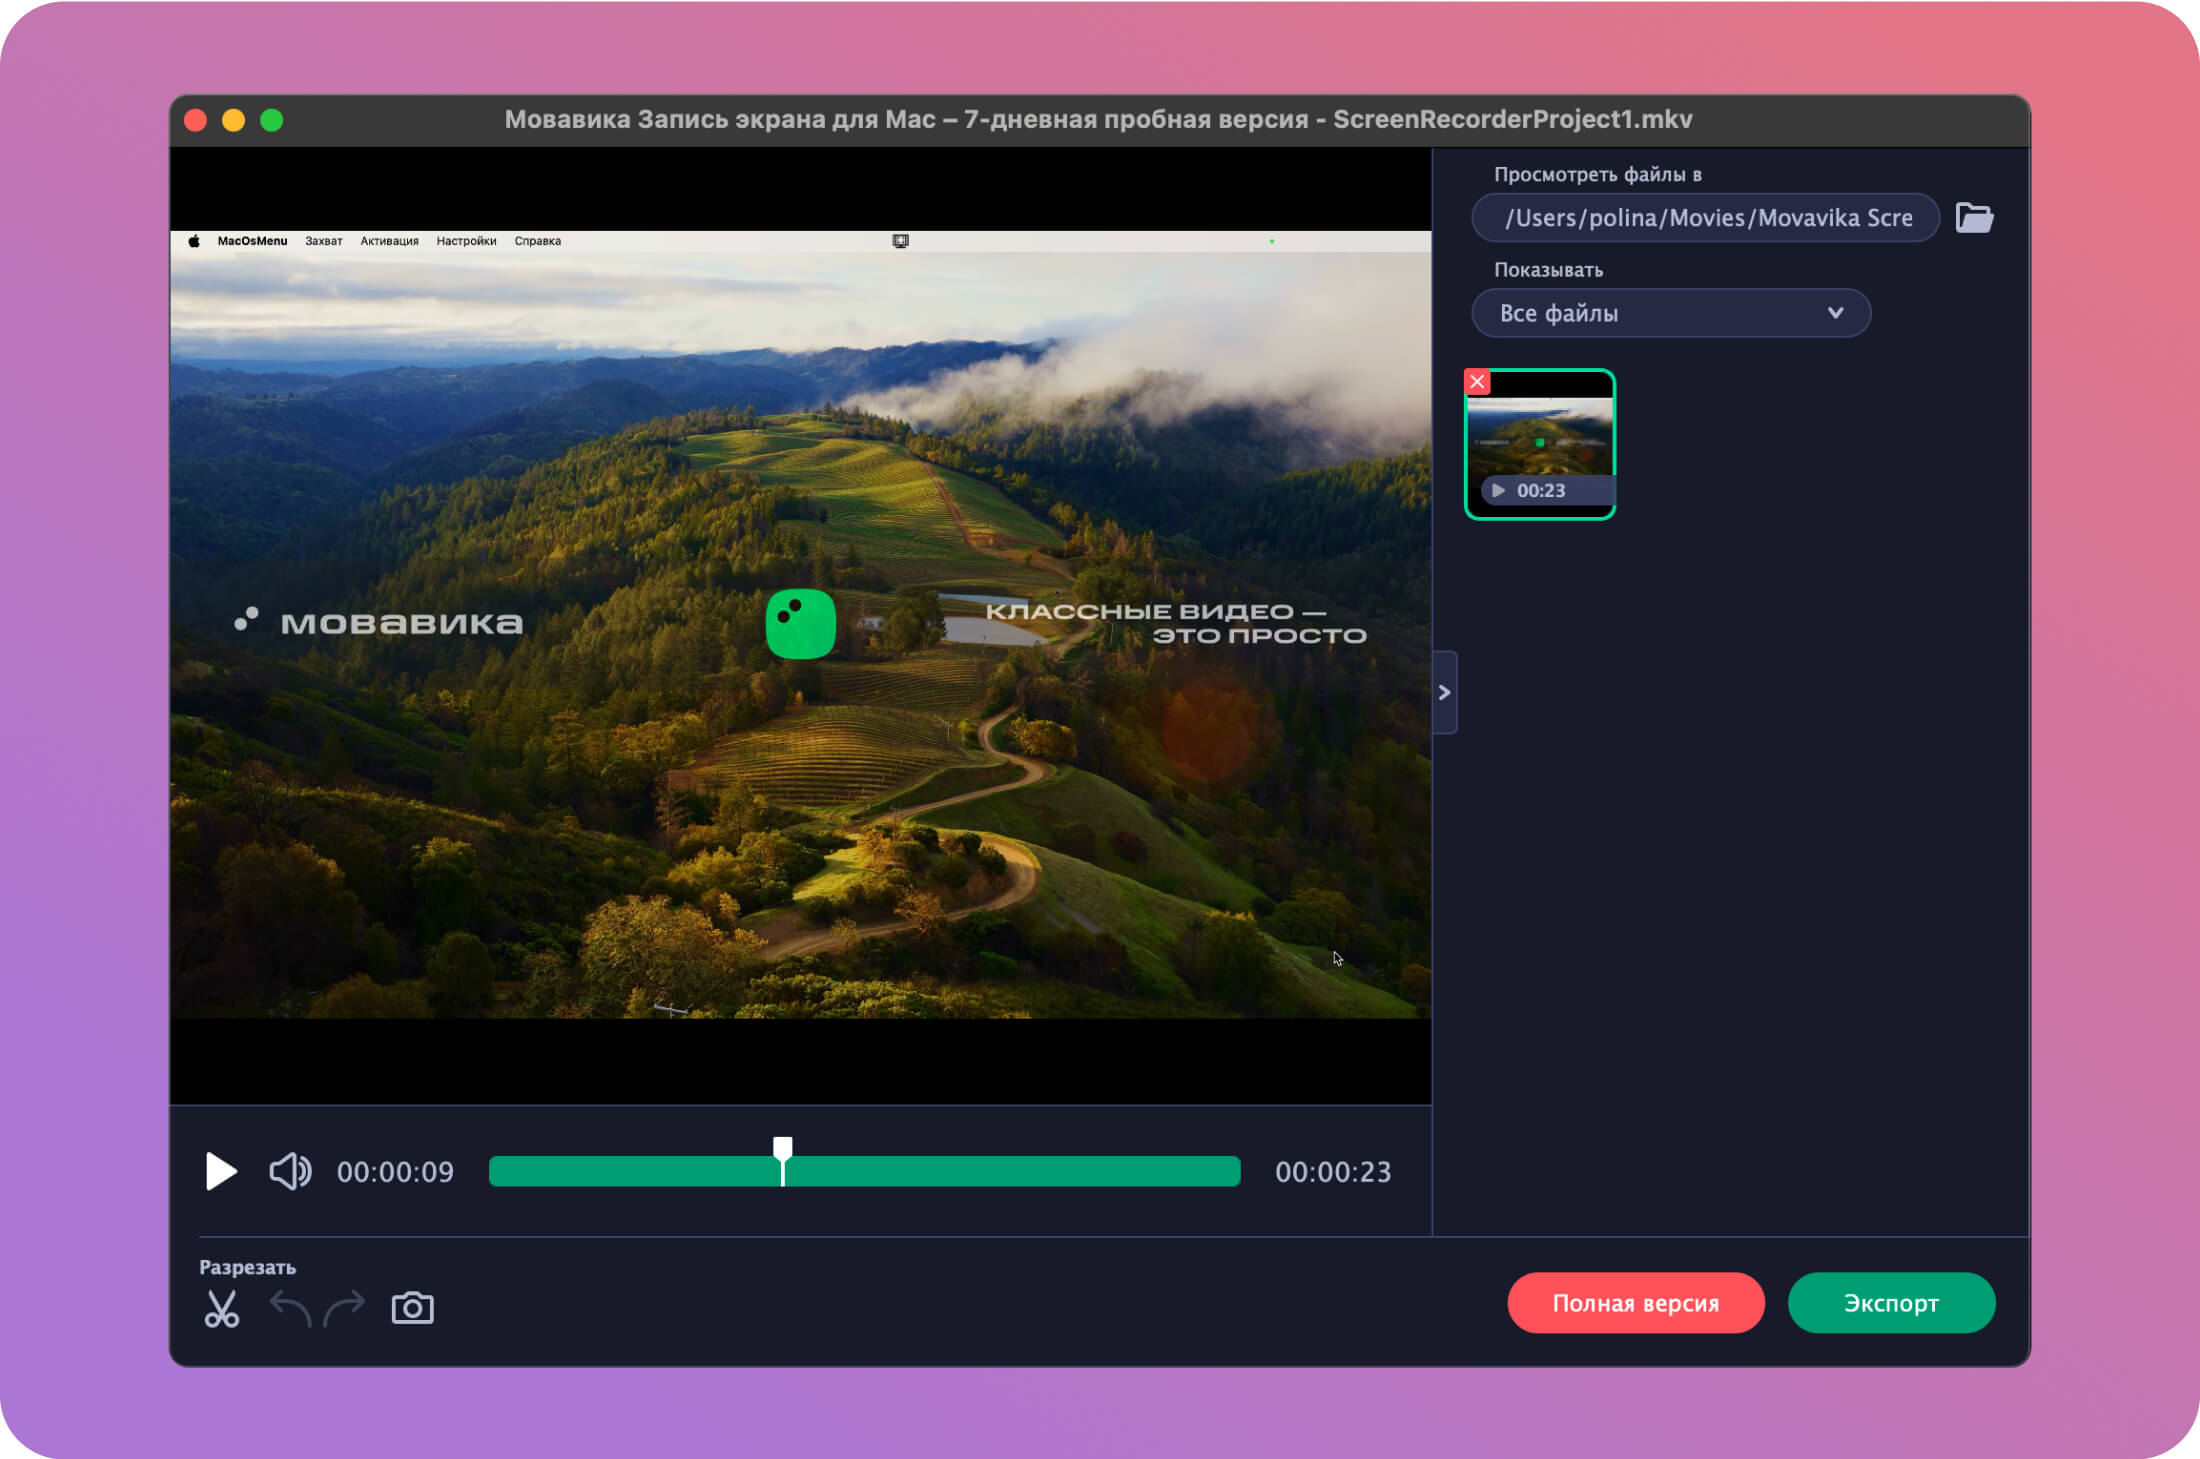This screenshot has width=2200, height=1459.
Task: Play the recorded video
Action: click(x=221, y=1171)
